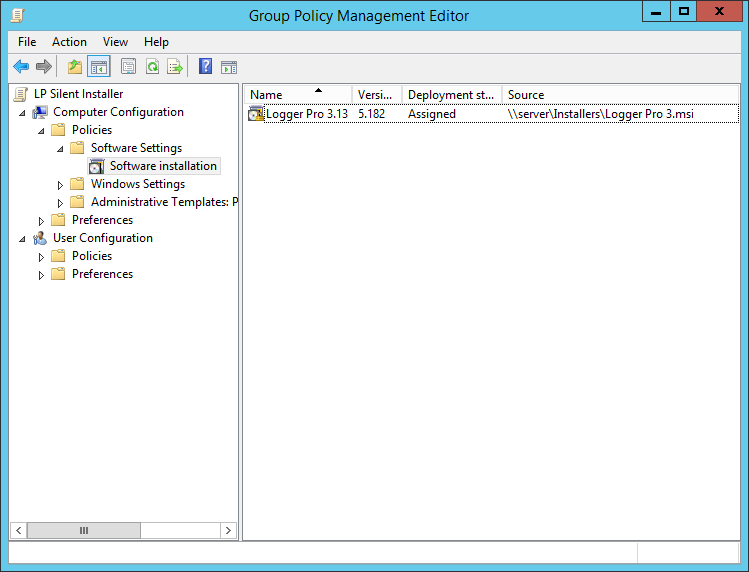The width and height of the screenshot is (749, 572).
Task: Open the File menu
Action: pos(27,42)
